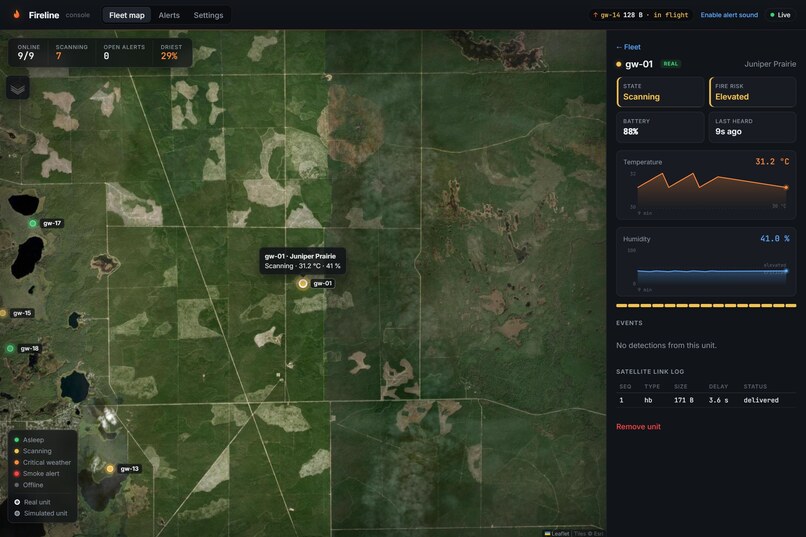Click the Real unit legend entry
Image resolution: width=806 pixels, height=537 pixels.
(32, 502)
